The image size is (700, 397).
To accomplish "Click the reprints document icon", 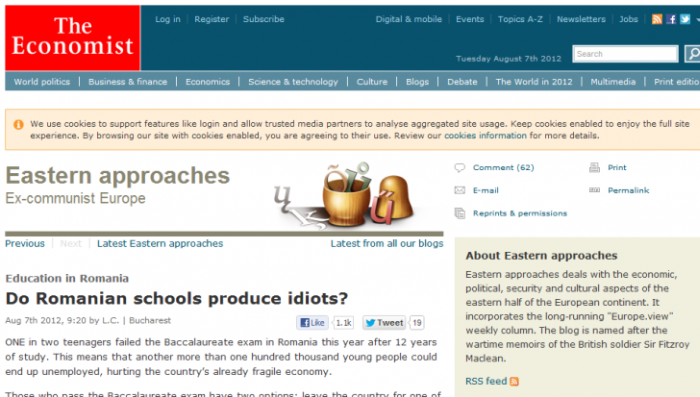I will click(x=460, y=213).
